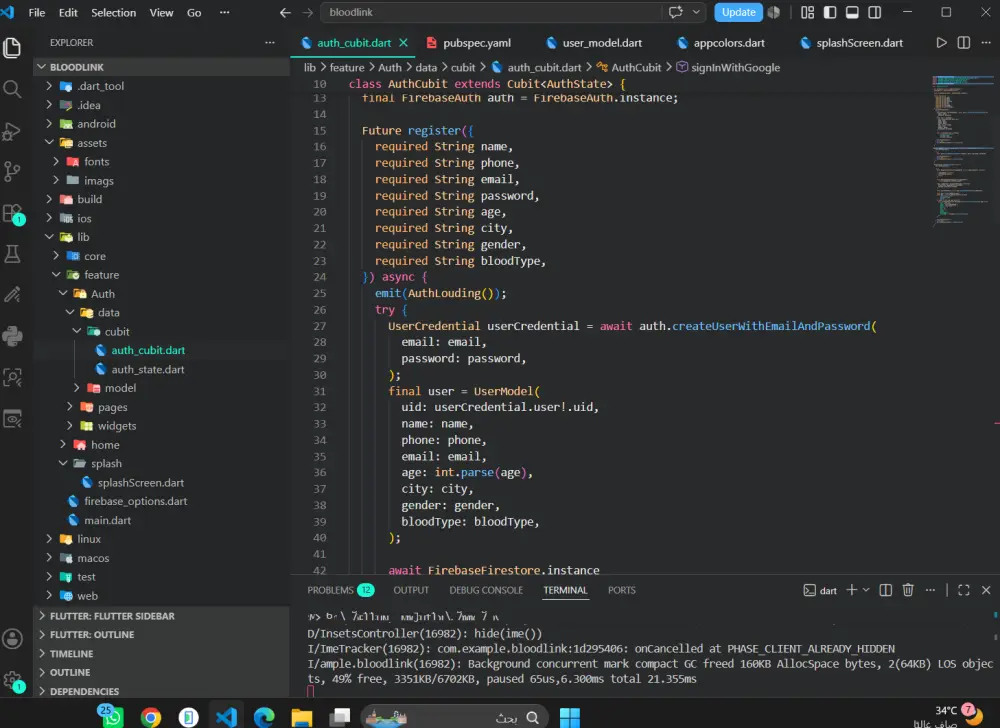Viewport: 1000px width, 728px height.
Task: Open the Run and Debug view
Action: (12, 131)
